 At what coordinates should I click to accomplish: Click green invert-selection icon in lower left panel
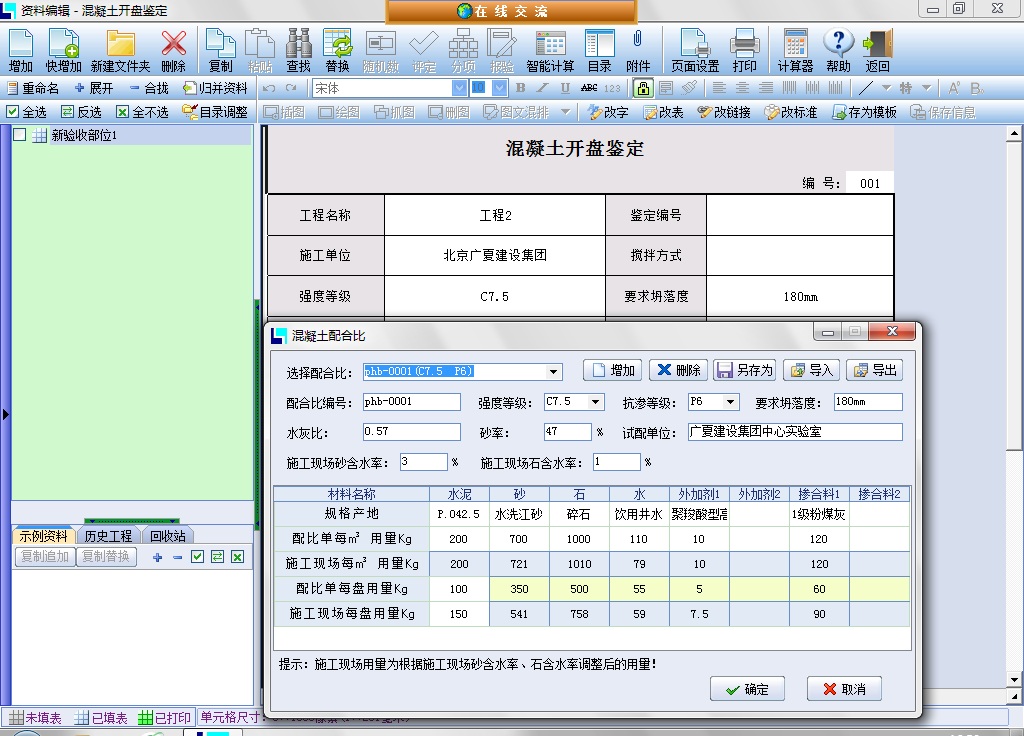coord(217,557)
